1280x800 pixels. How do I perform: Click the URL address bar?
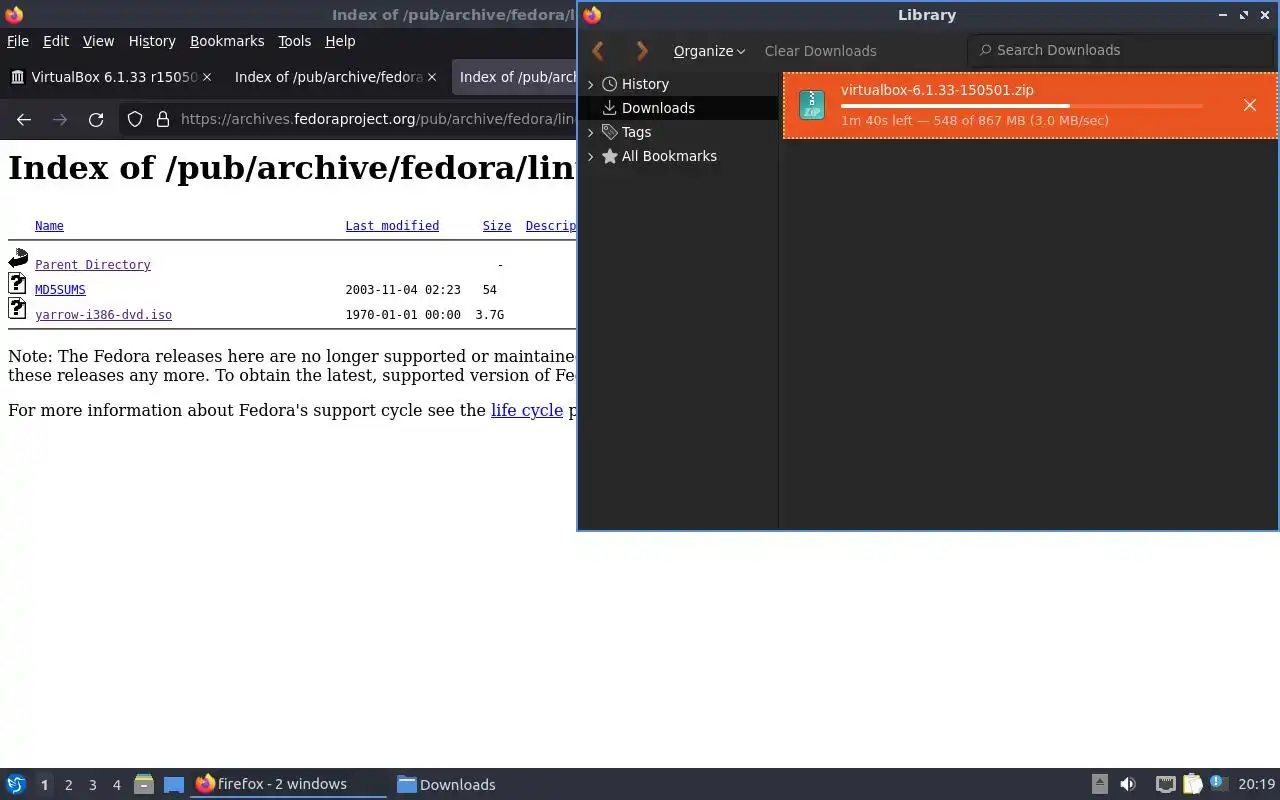point(378,119)
